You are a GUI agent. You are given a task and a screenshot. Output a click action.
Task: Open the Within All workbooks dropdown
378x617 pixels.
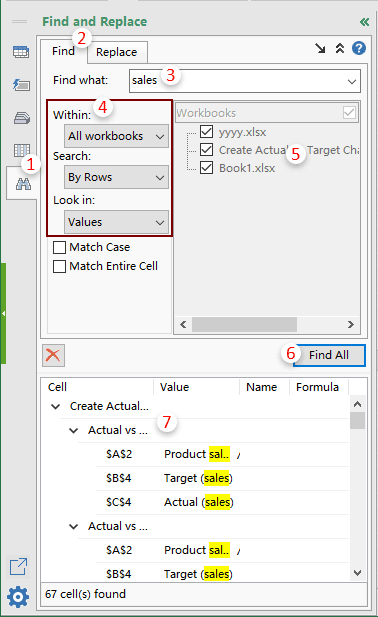[x=116, y=136]
